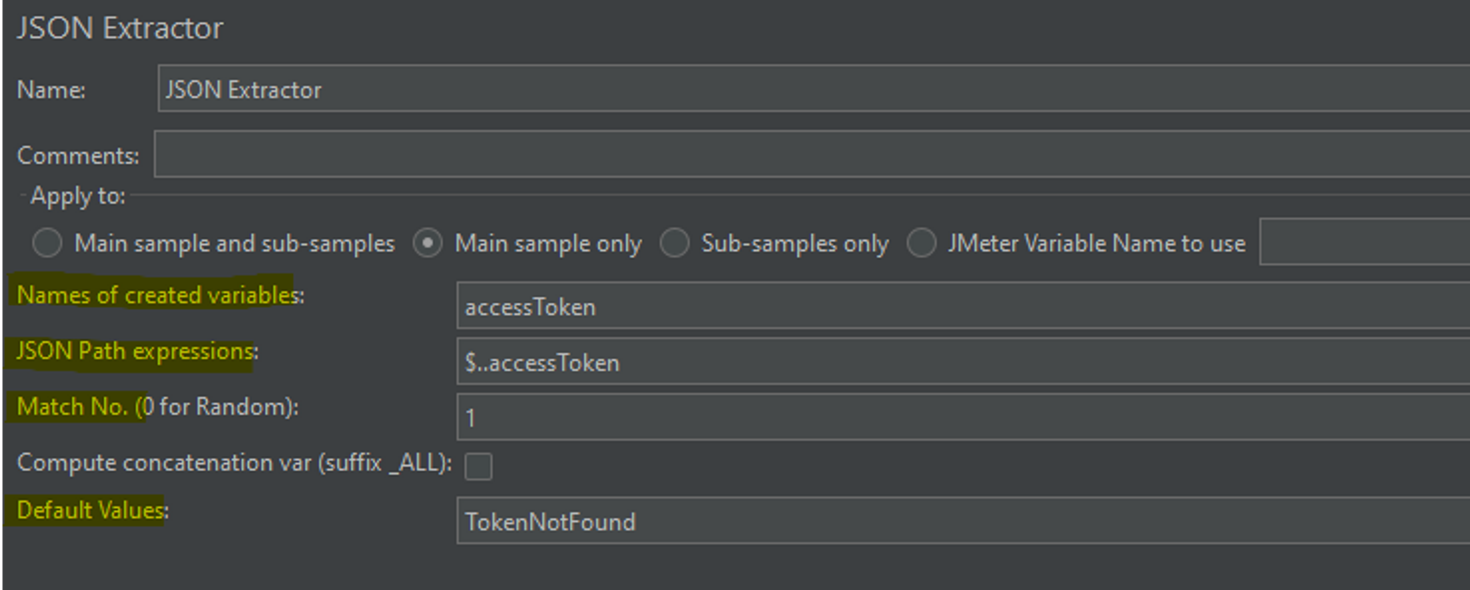Click the empty Comments field
The height and width of the screenshot is (590, 1470).
[x=810, y=155]
